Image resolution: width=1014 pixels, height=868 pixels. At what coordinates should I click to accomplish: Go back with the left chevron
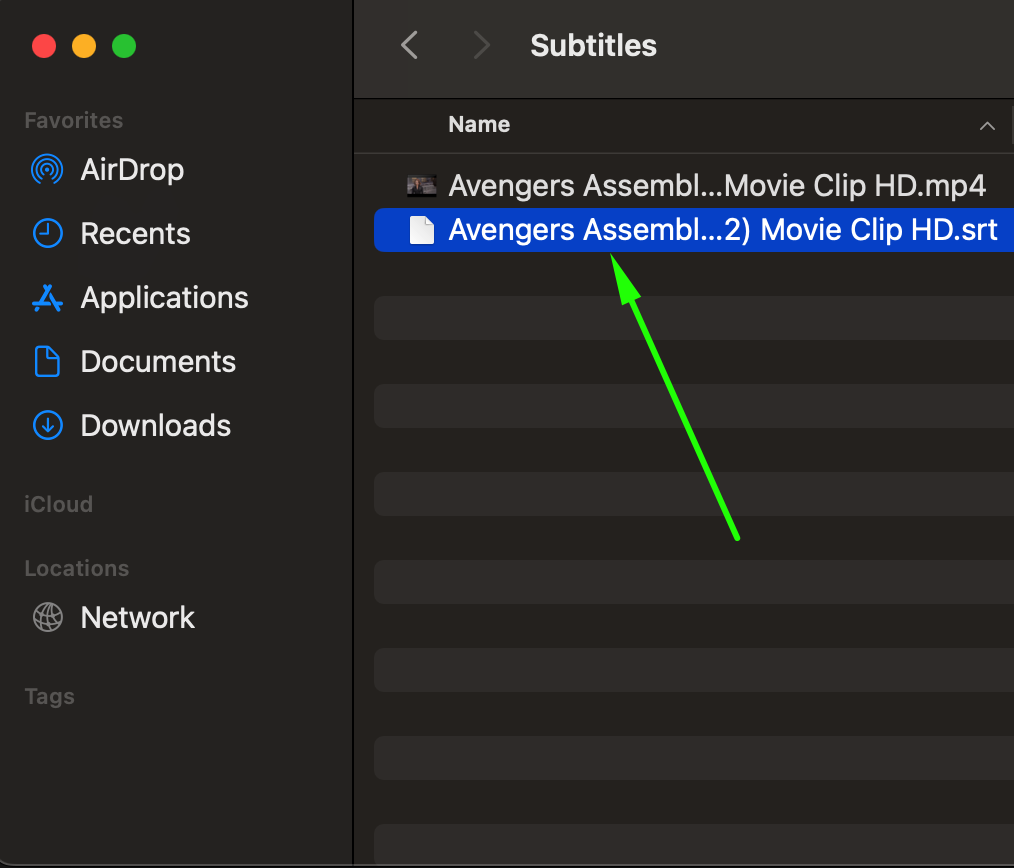pyautogui.click(x=409, y=45)
